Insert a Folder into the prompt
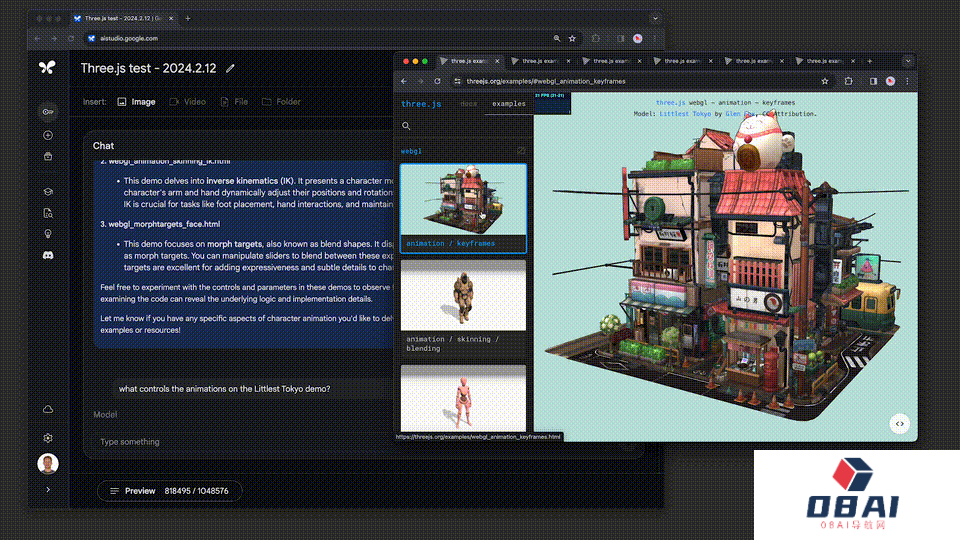The image size is (960, 540). [x=282, y=102]
